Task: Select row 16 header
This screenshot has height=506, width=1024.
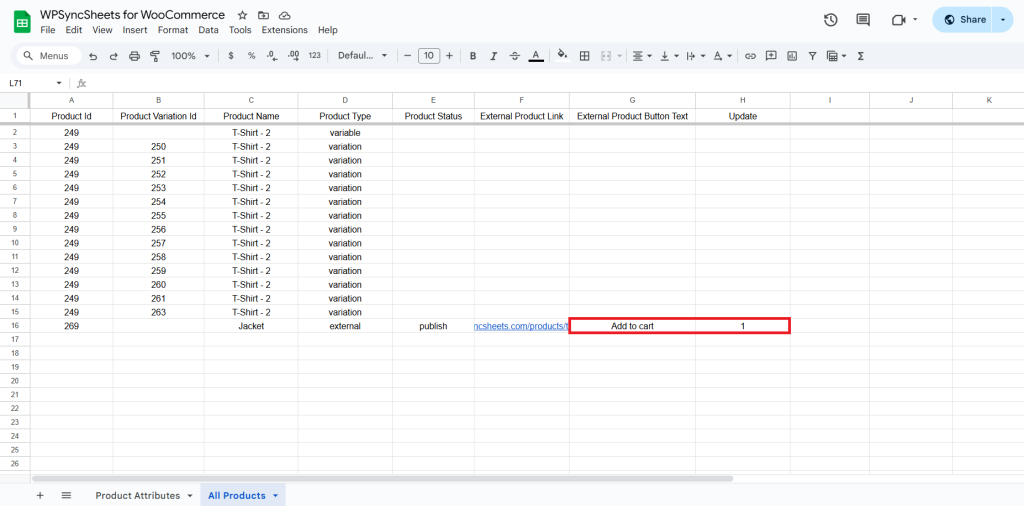Action: pos(15,326)
